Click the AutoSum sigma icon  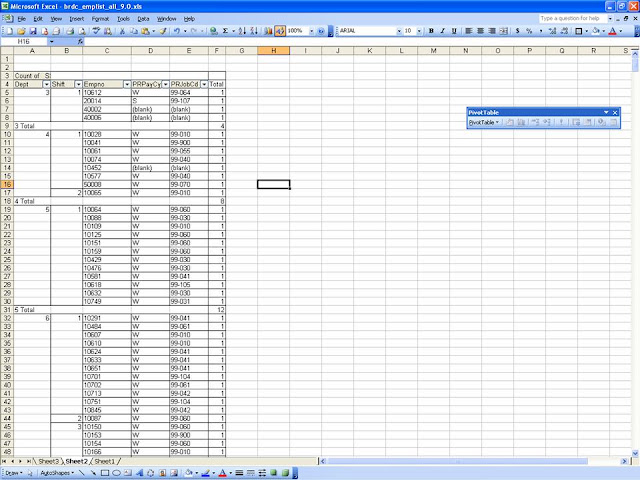pos(225,31)
